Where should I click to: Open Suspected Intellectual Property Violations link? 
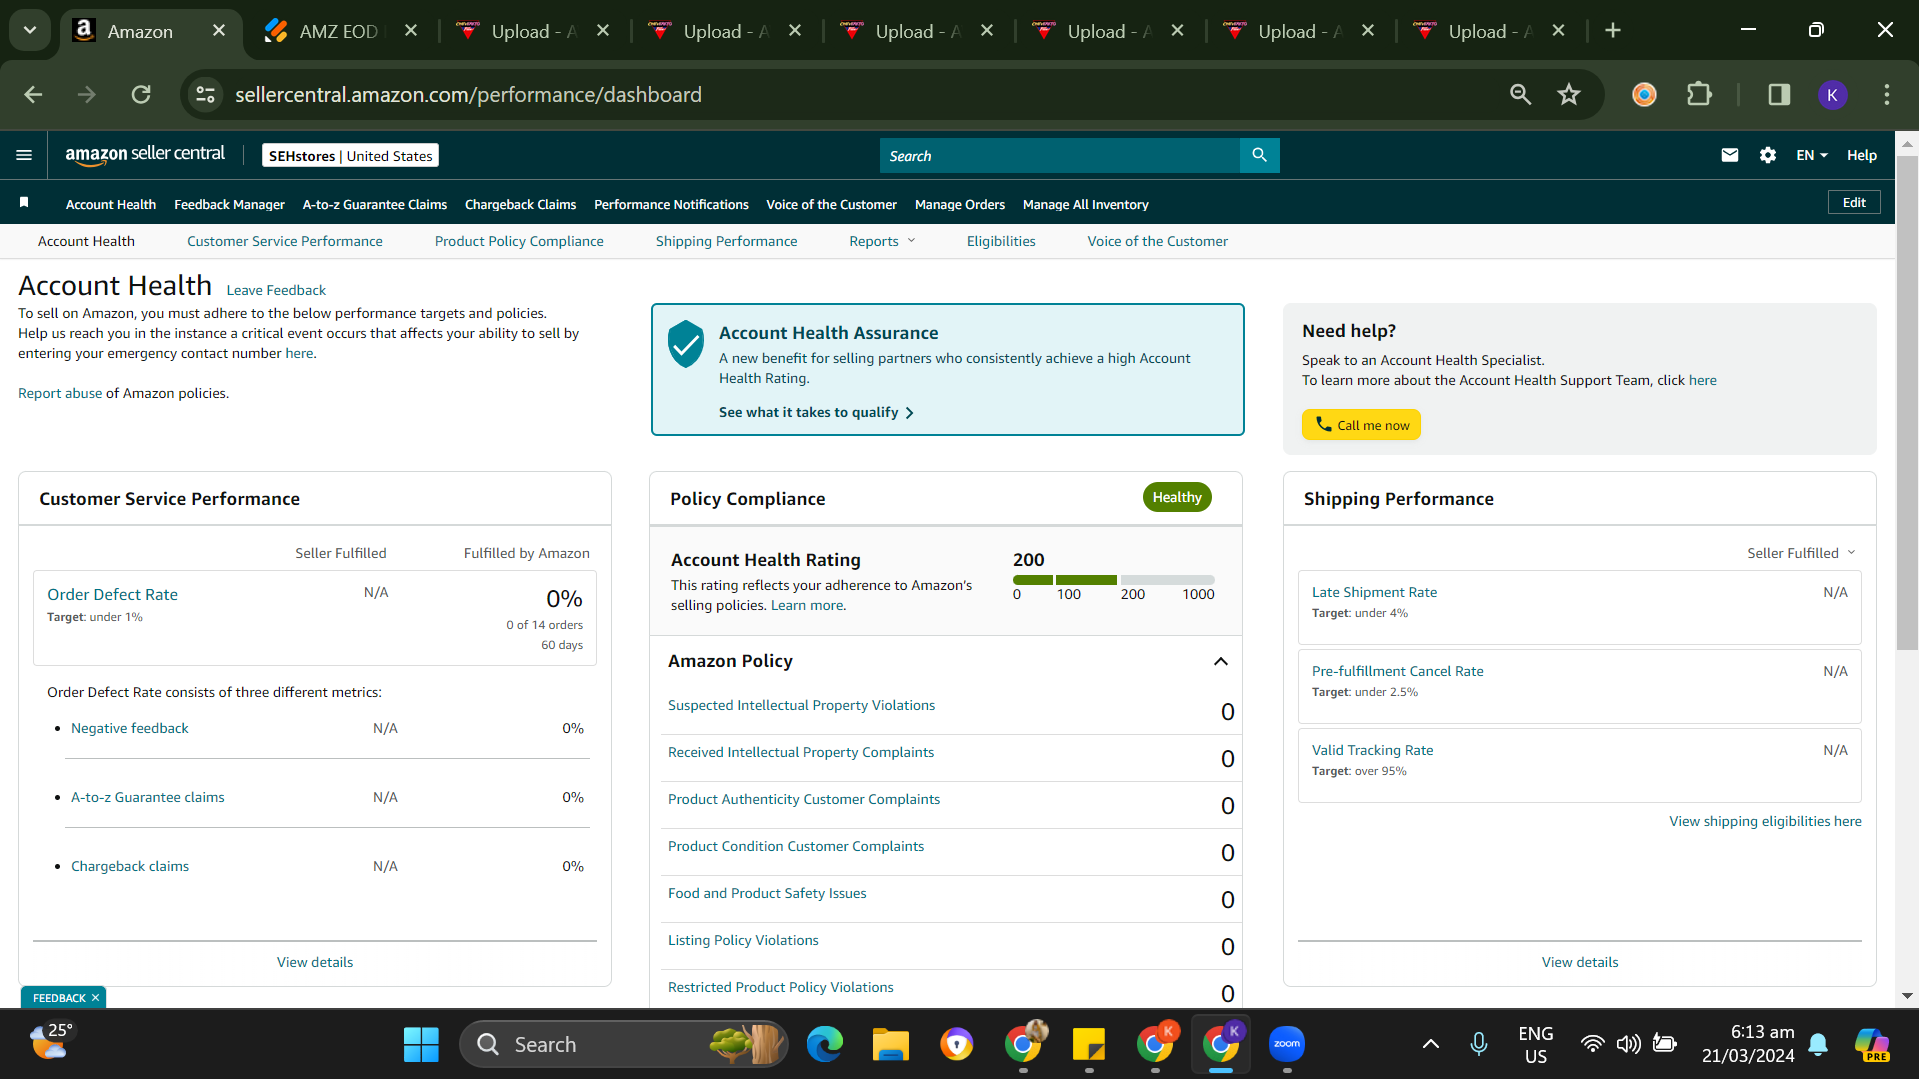point(801,705)
